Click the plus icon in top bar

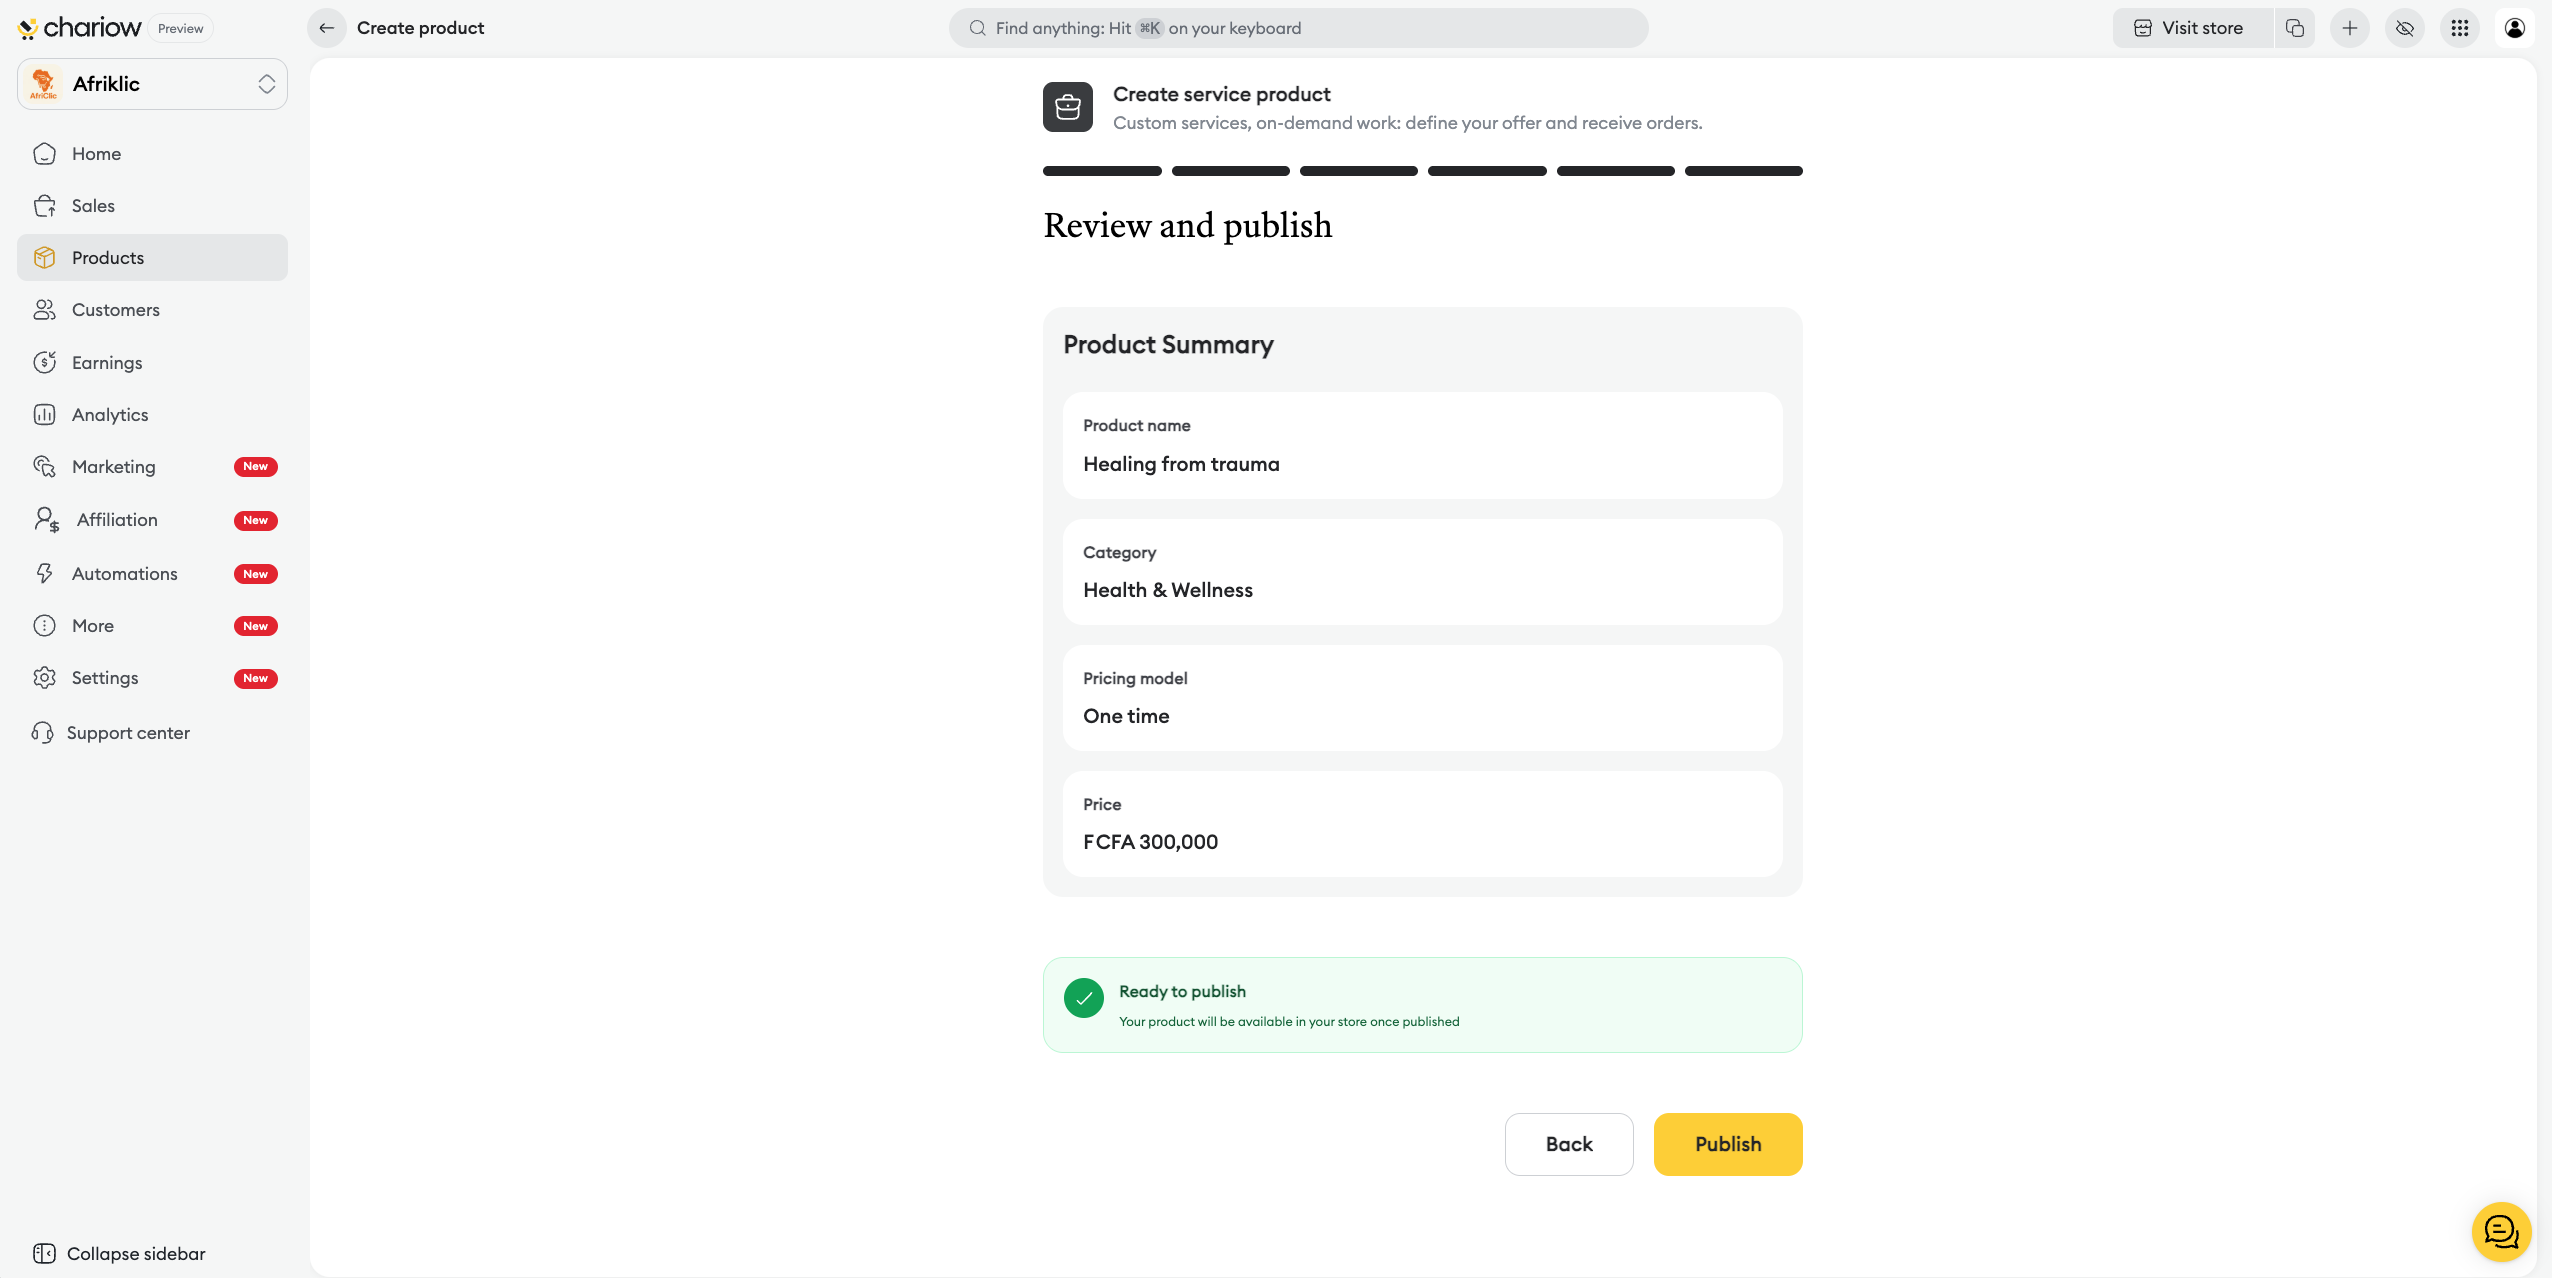coord(2350,28)
